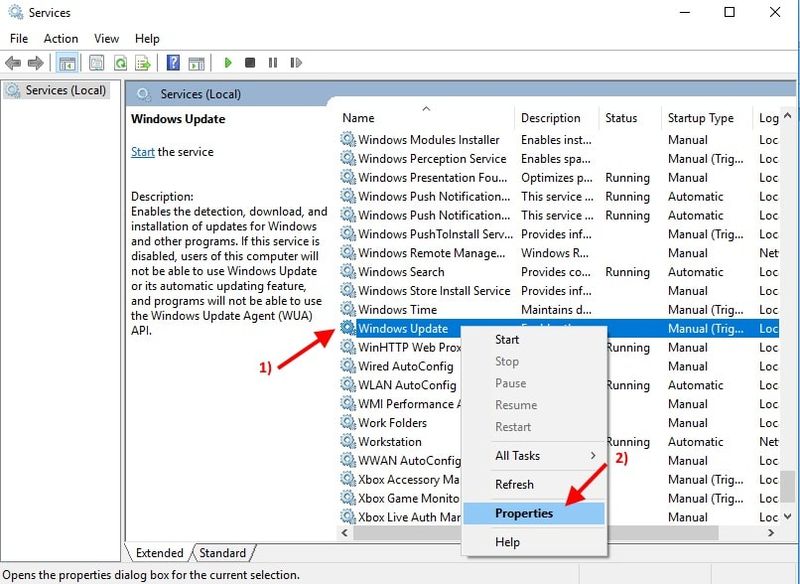Select the Windows Perception Service row
The height and width of the screenshot is (584, 800).
click(x=559, y=159)
